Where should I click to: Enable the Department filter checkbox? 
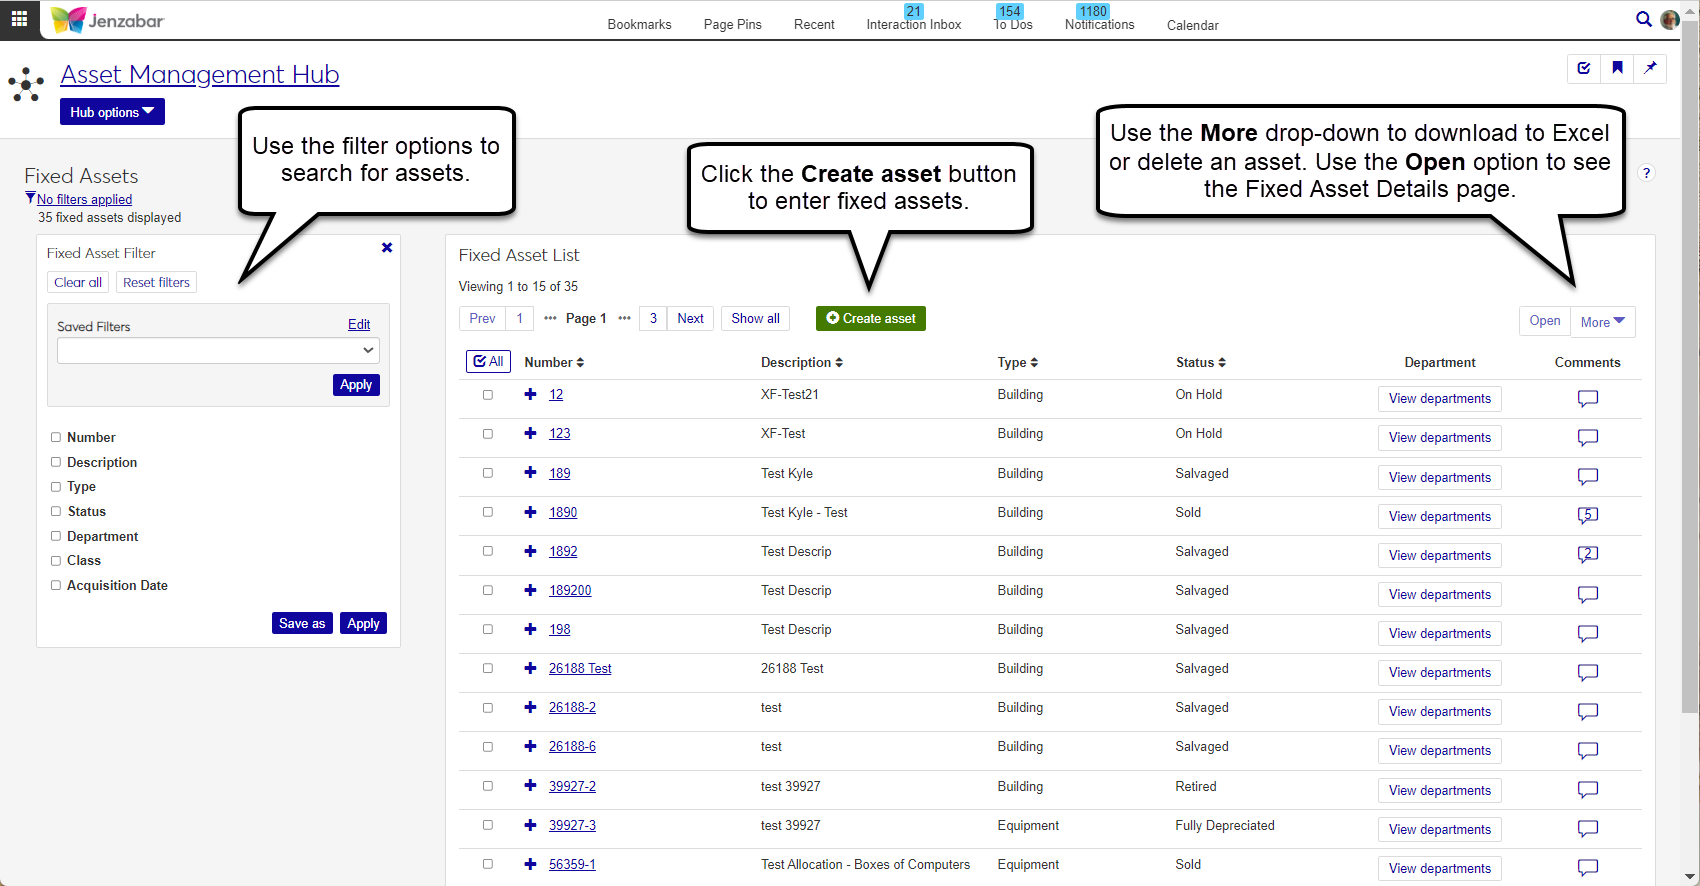click(56, 536)
